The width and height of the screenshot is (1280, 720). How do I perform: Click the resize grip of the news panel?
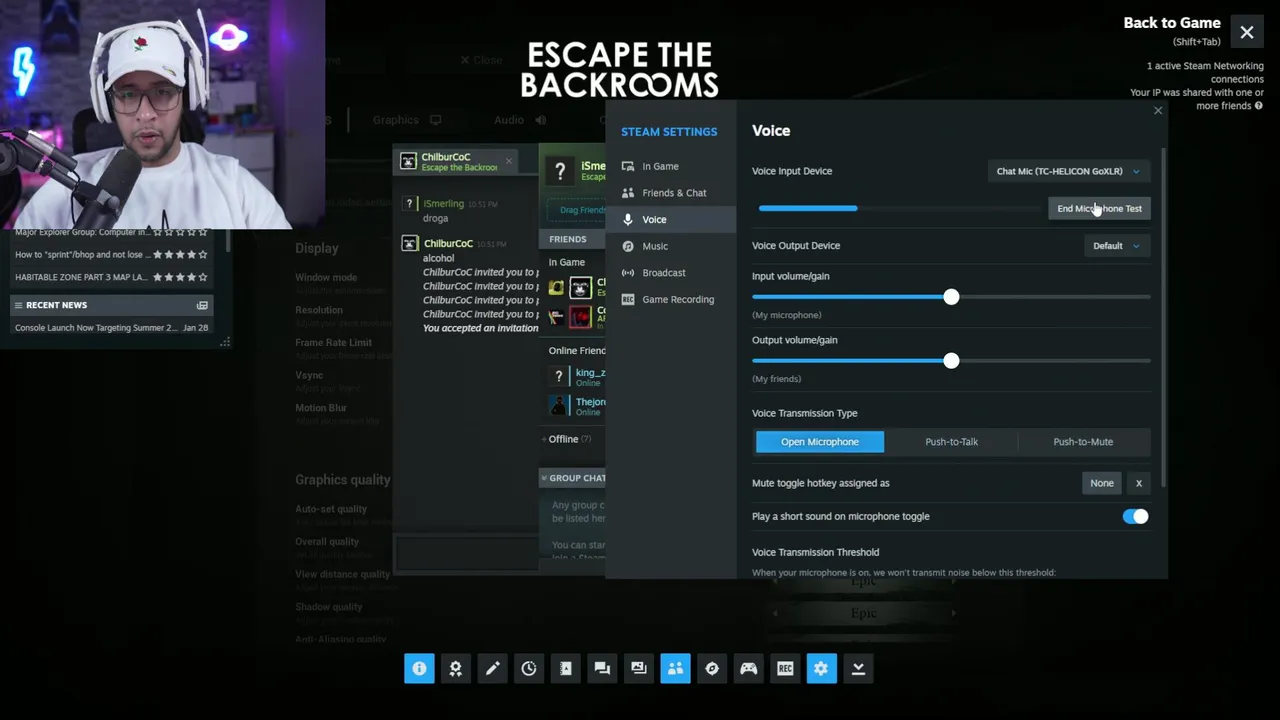click(225, 342)
